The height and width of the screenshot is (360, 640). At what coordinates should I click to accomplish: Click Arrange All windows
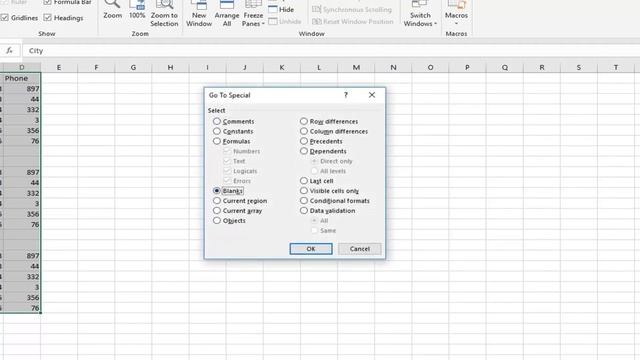click(x=227, y=14)
